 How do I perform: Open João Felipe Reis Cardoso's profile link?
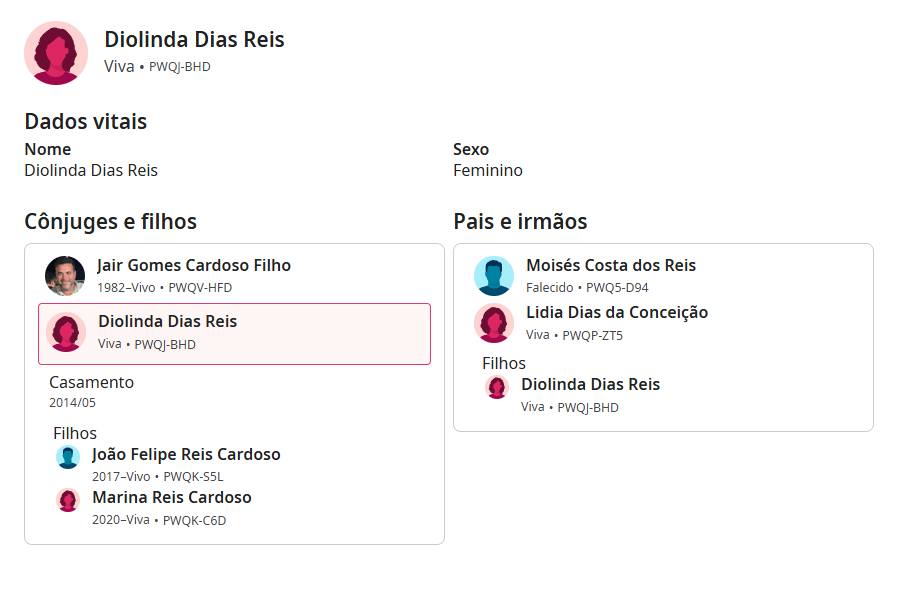point(186,455)
